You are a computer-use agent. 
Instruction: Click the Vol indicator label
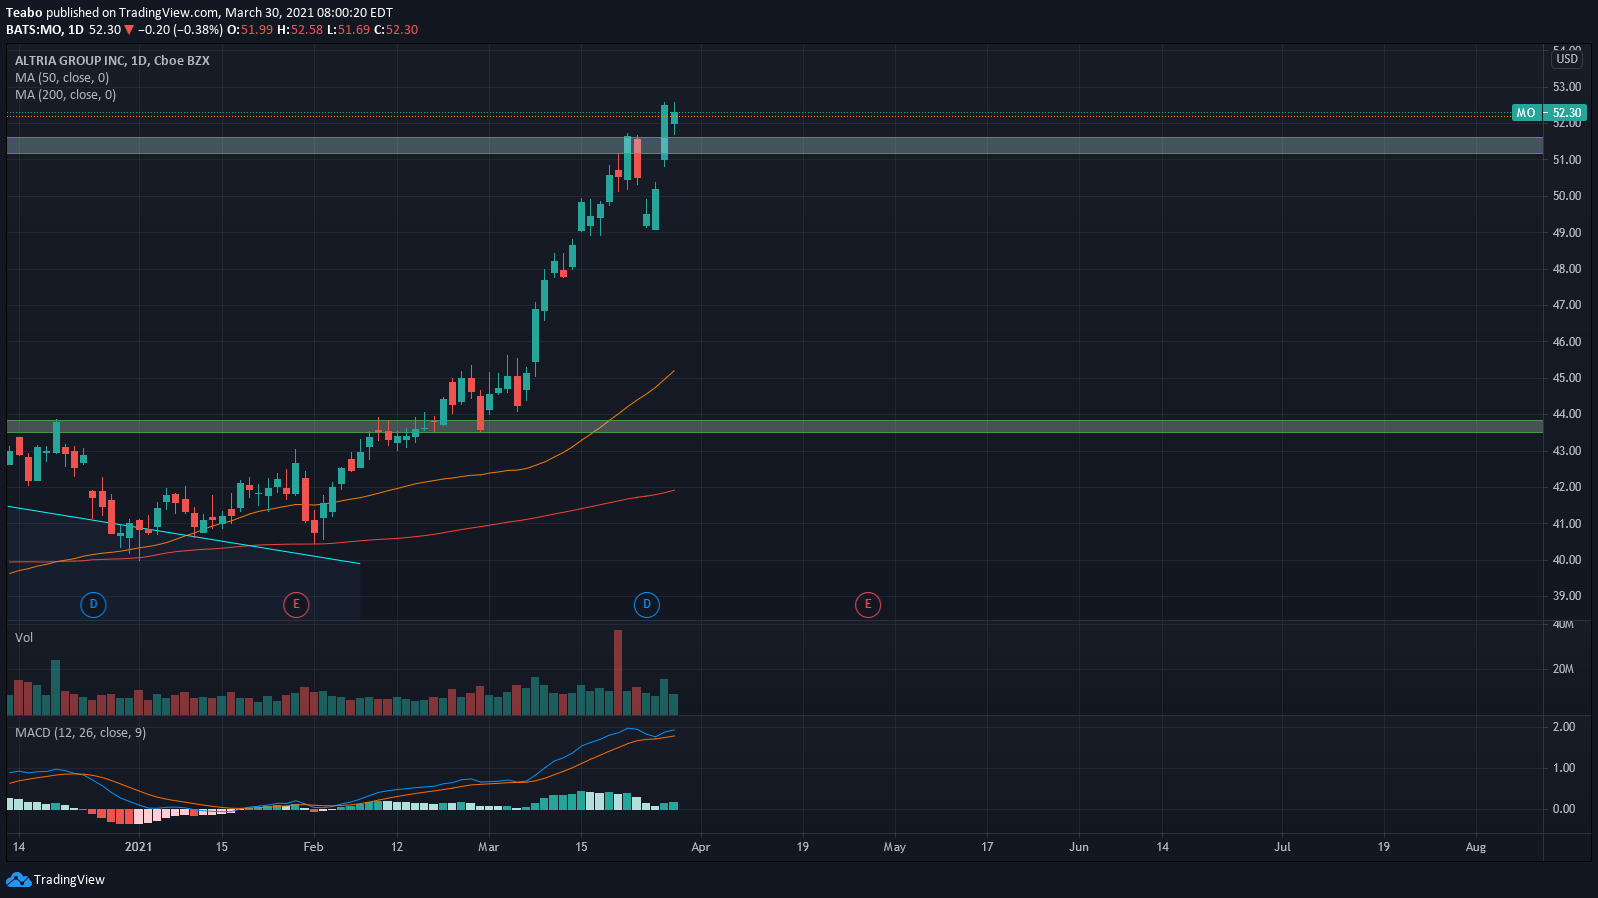tap(24, 637)
